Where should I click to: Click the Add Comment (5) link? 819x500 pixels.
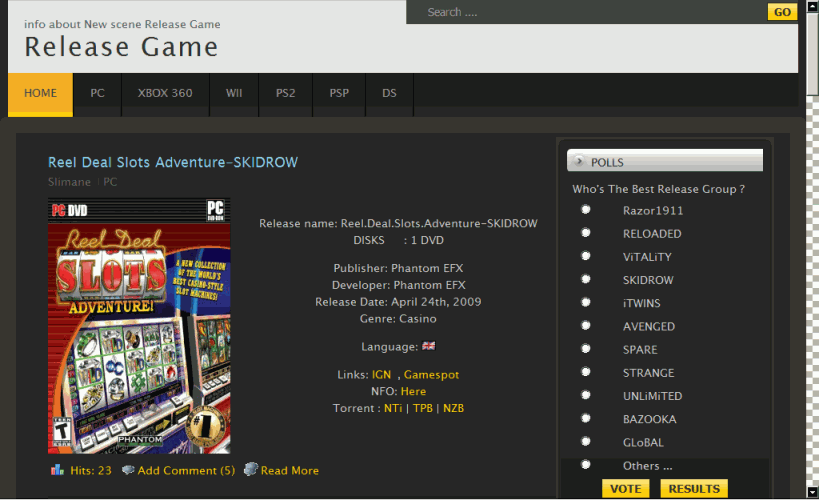(186, 471)
